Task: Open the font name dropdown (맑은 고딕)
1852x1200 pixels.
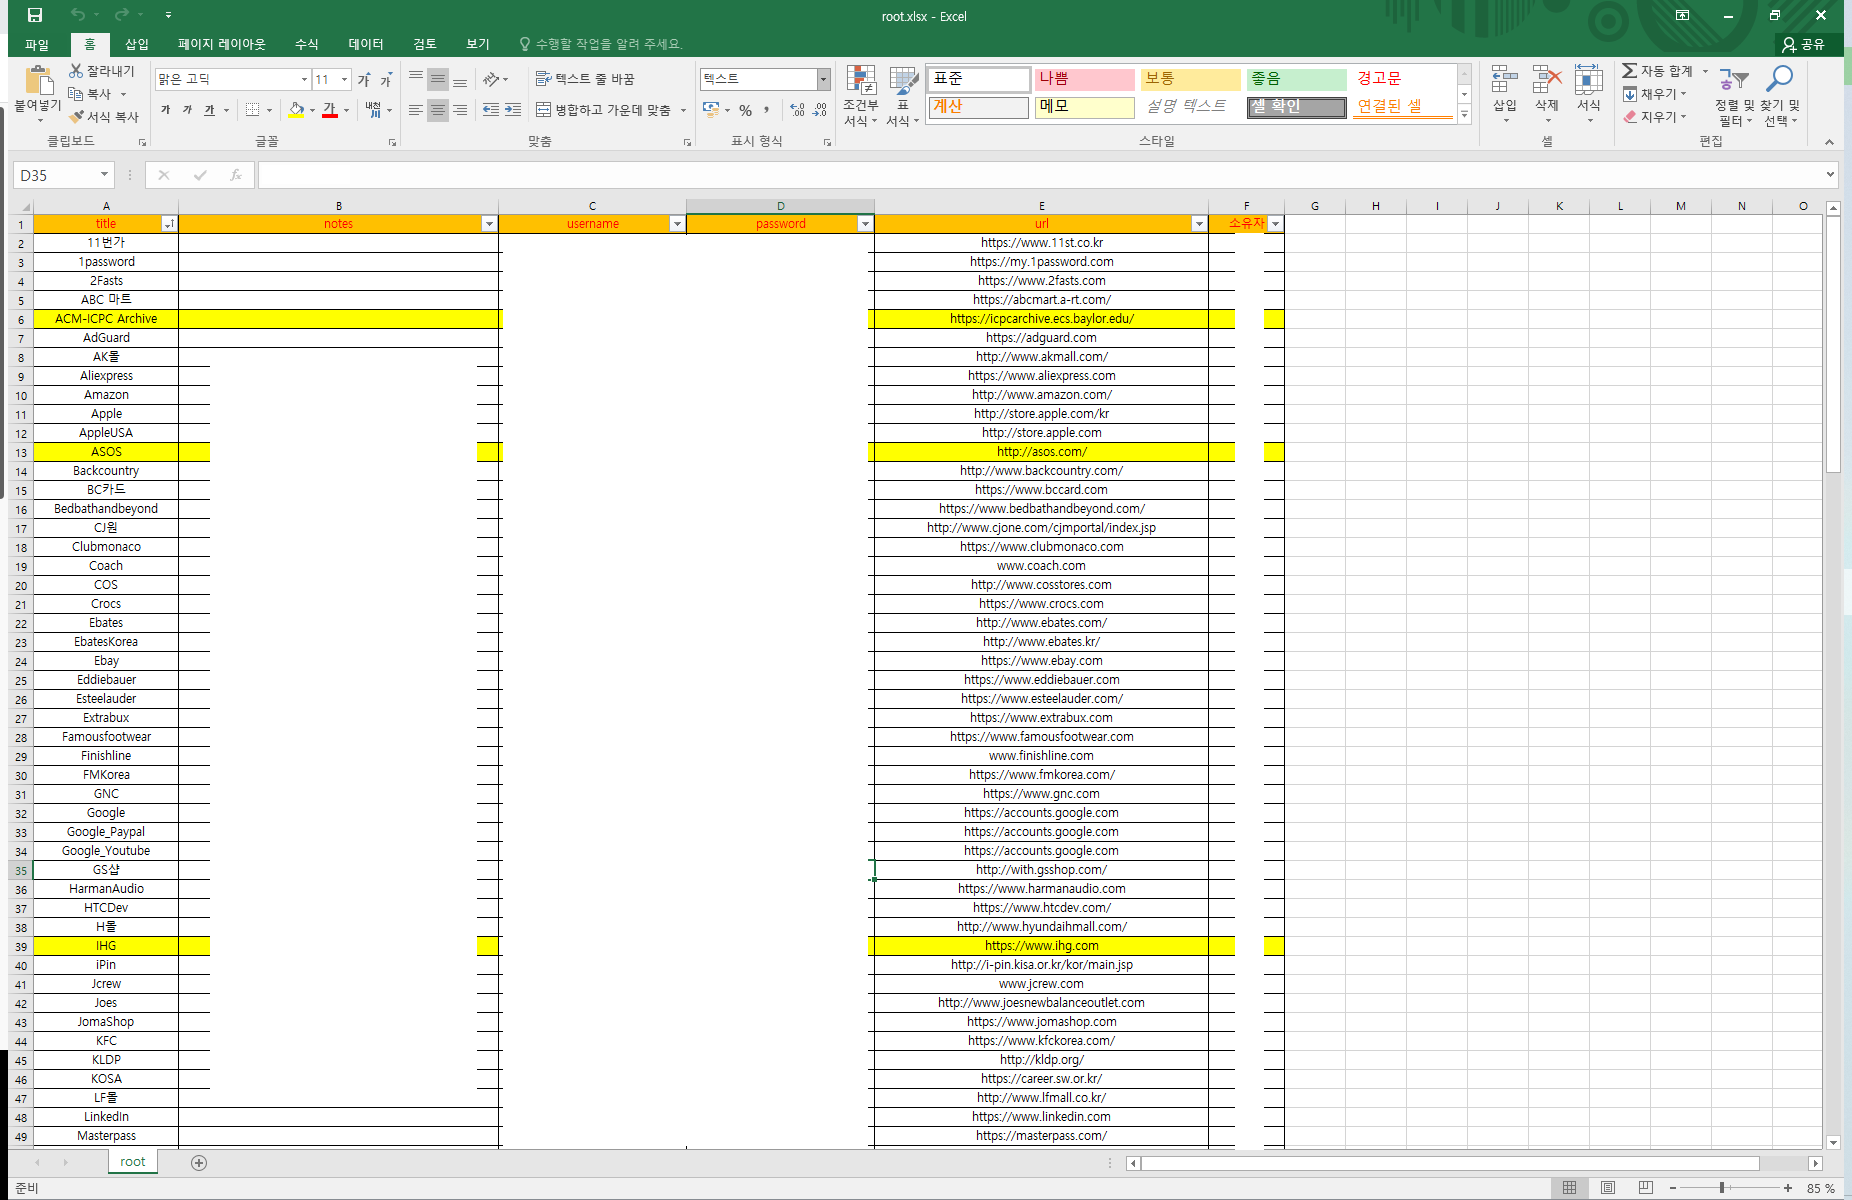Action: coord(304,79)
